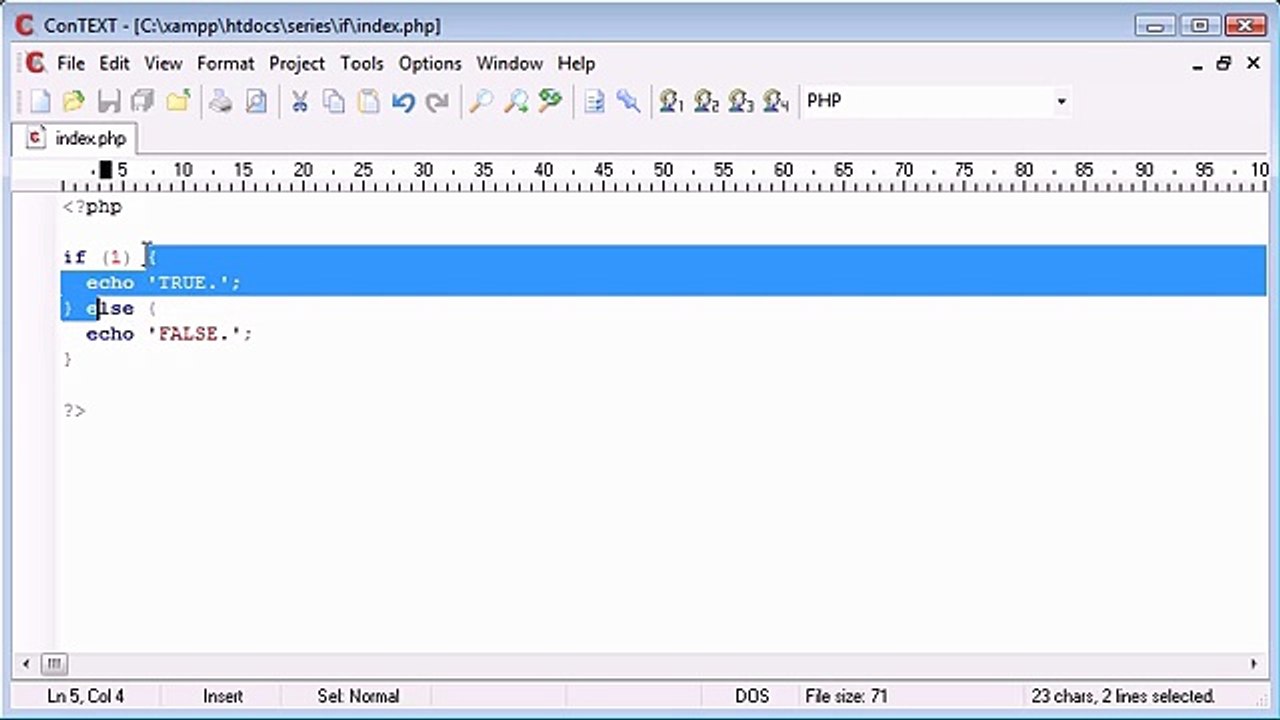
Task: Open the Edit menu
Action: [114, 63]
